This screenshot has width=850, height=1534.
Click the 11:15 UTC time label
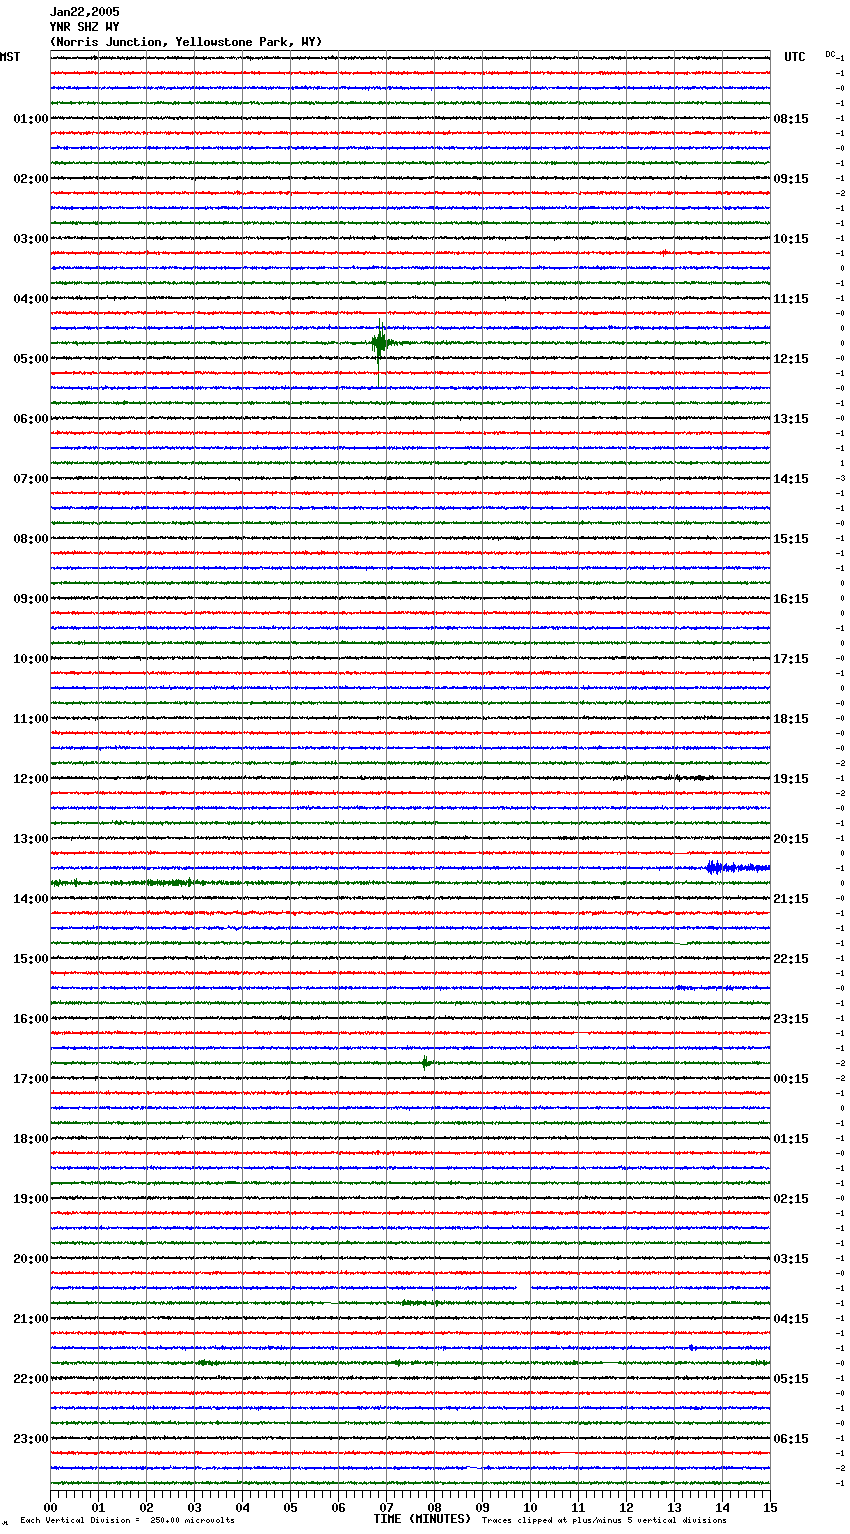(x=791, y=299)
